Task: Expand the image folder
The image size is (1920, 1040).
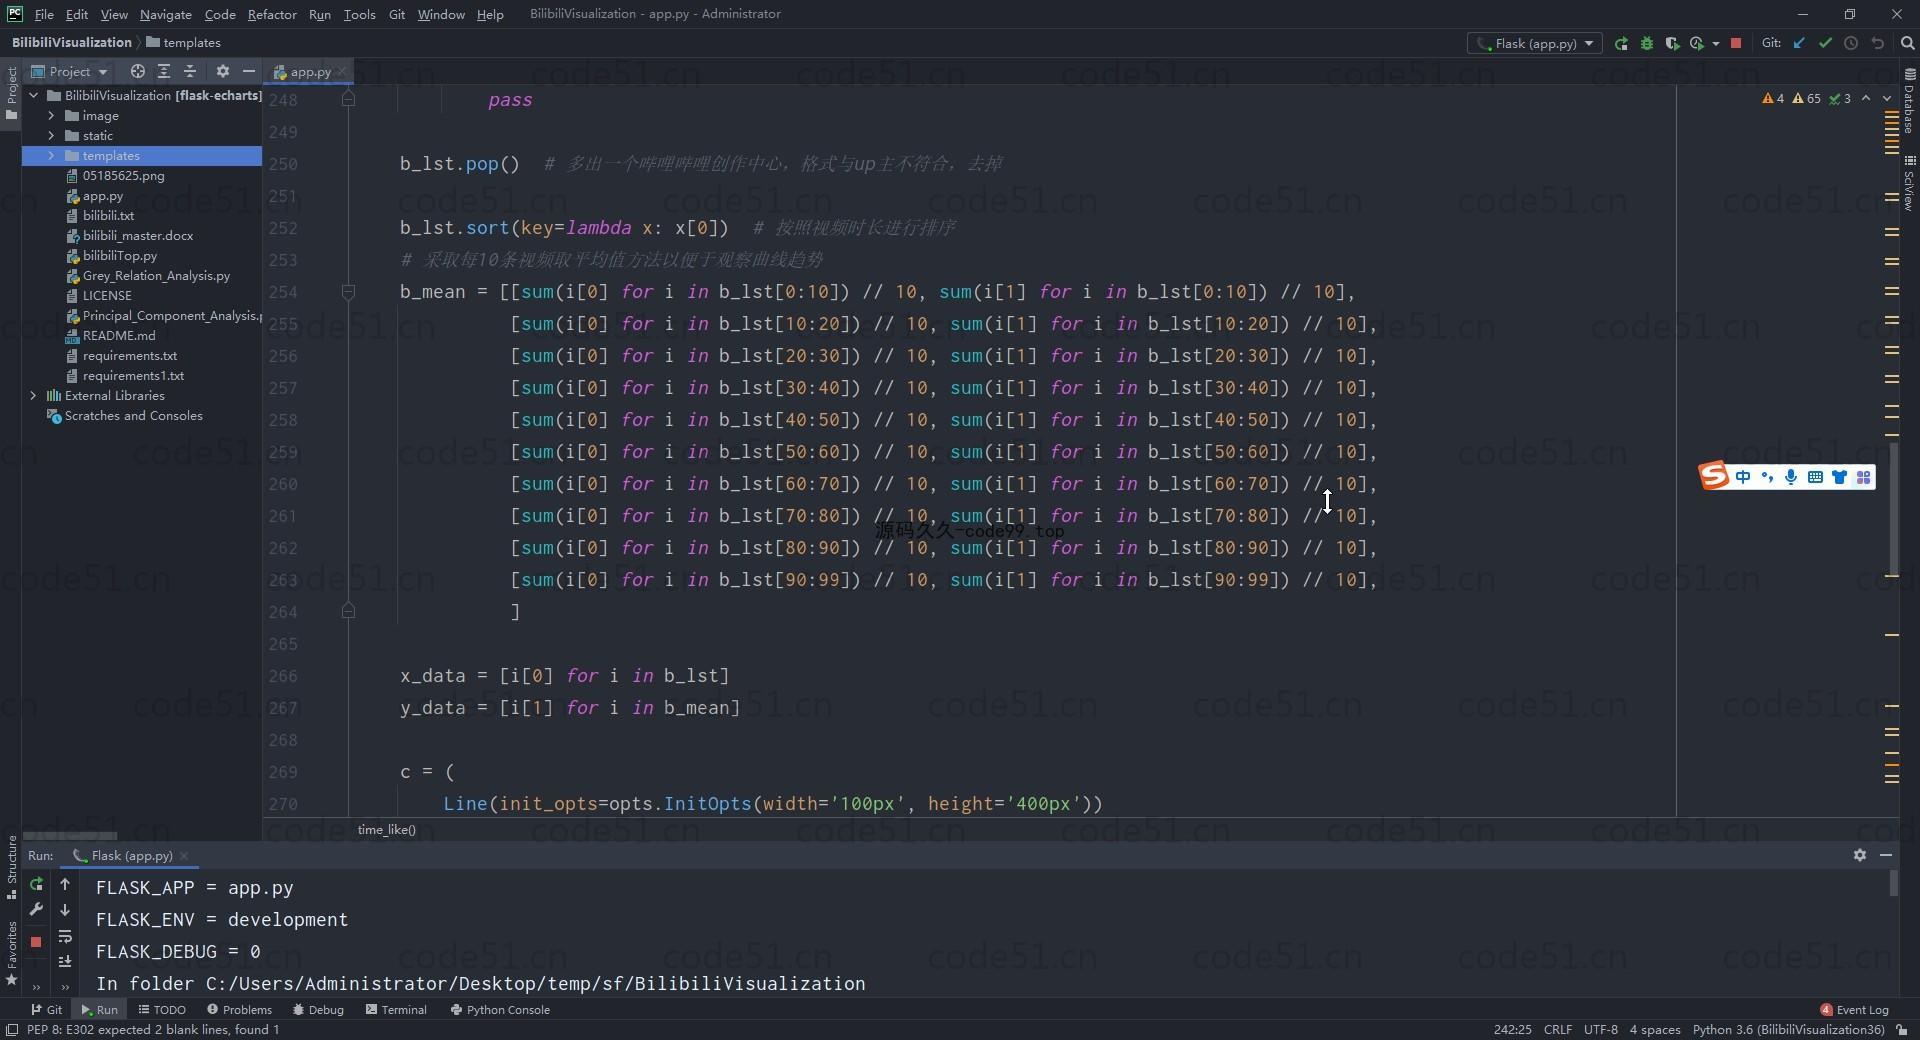Action: [51, 116]
